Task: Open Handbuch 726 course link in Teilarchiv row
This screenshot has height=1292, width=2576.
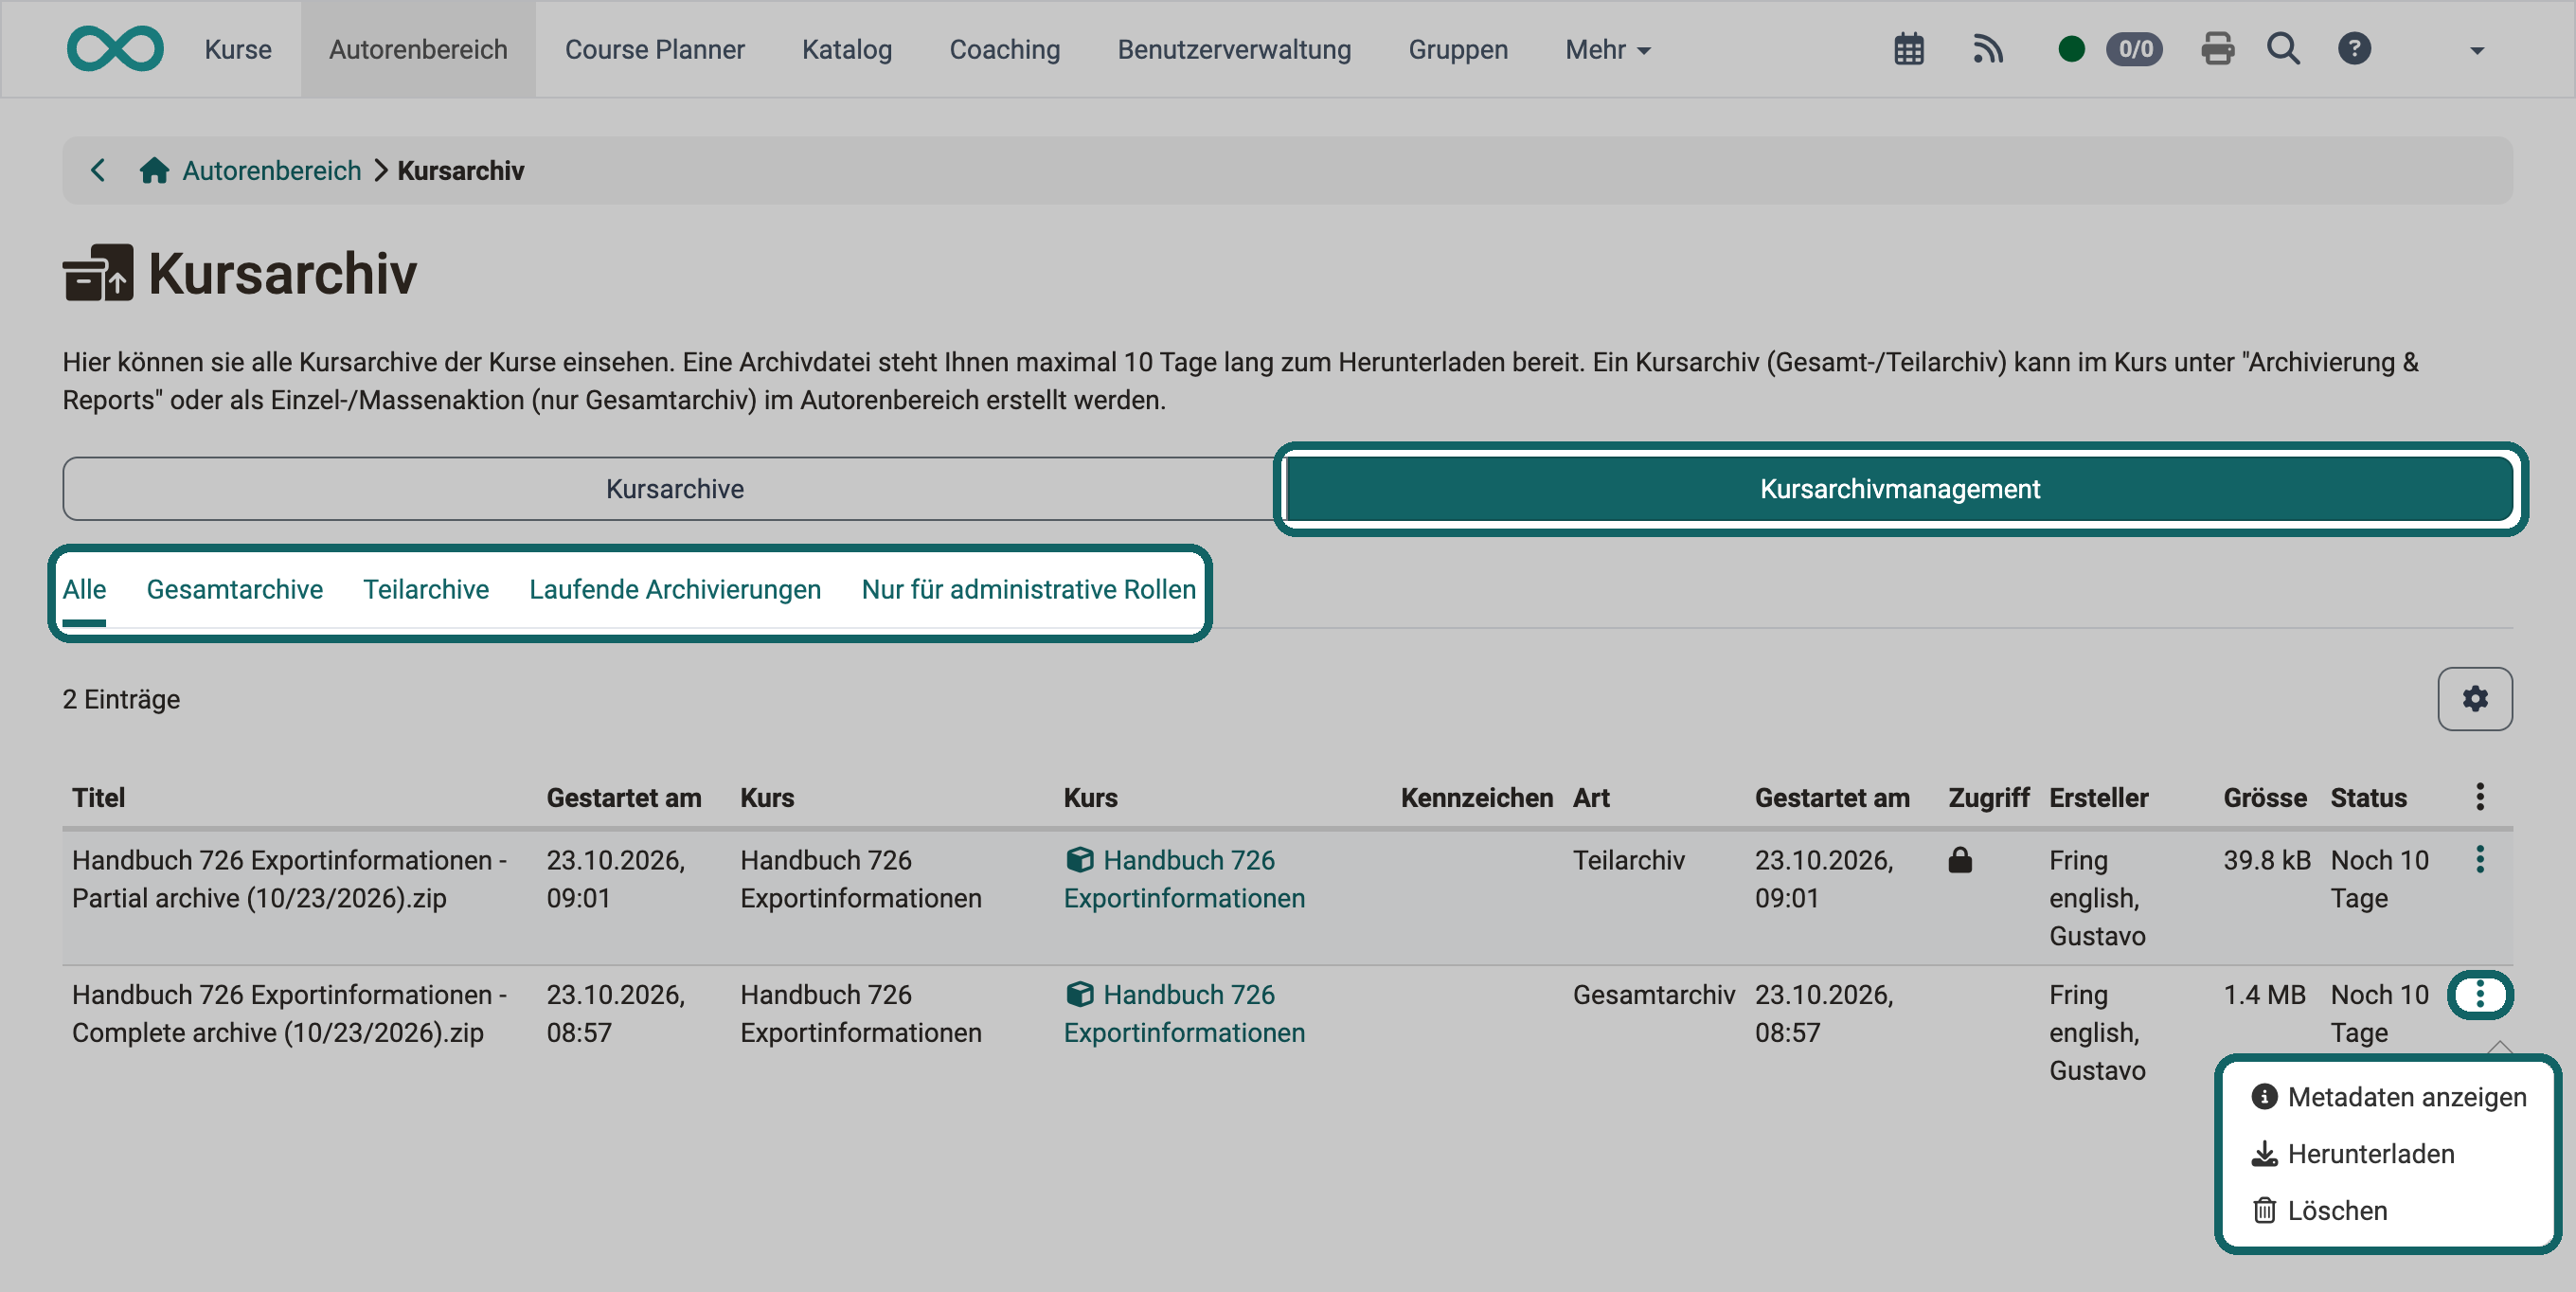Action: click(1184, 878)
